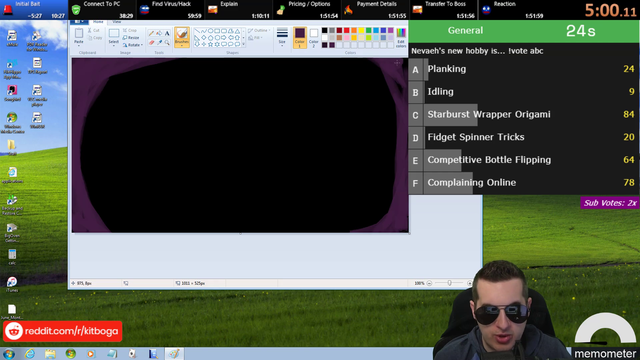Click the Paste clipboard icon
The height and width of the screenshot is (360, 640).
pyautogui.click(x=79, y=33)
